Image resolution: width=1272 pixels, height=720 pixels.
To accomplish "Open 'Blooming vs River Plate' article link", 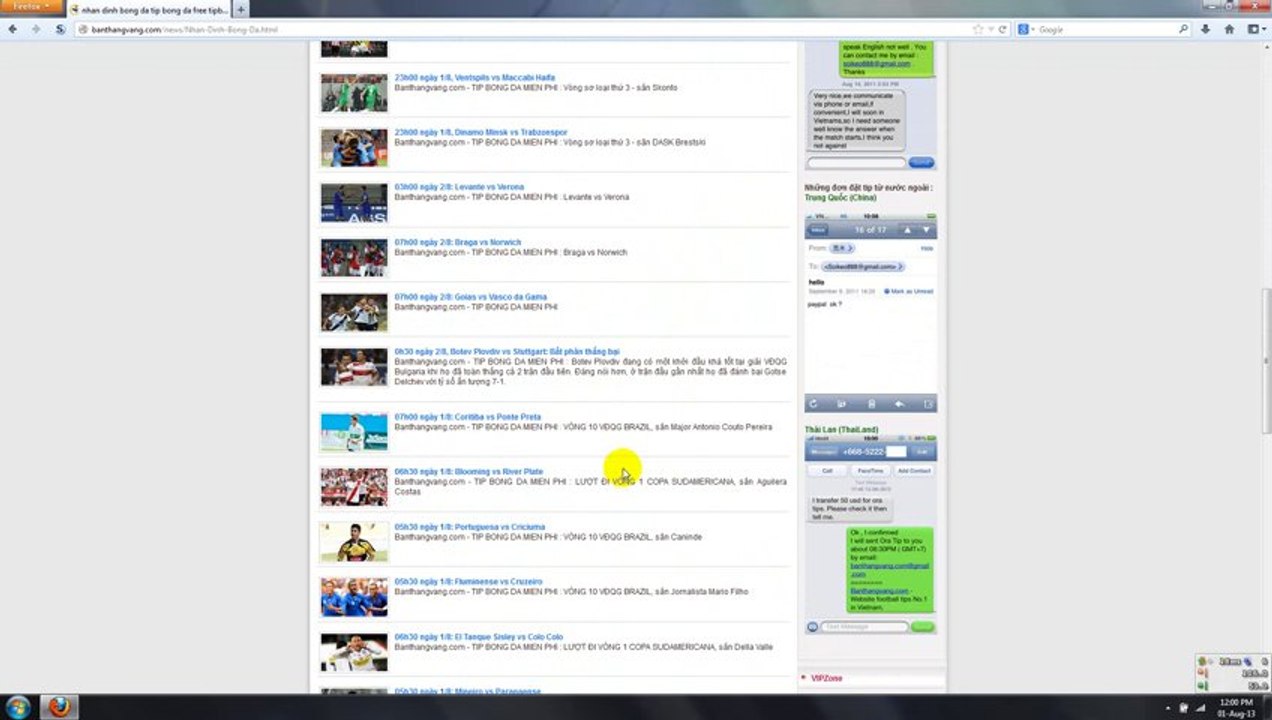I will 468,472.
